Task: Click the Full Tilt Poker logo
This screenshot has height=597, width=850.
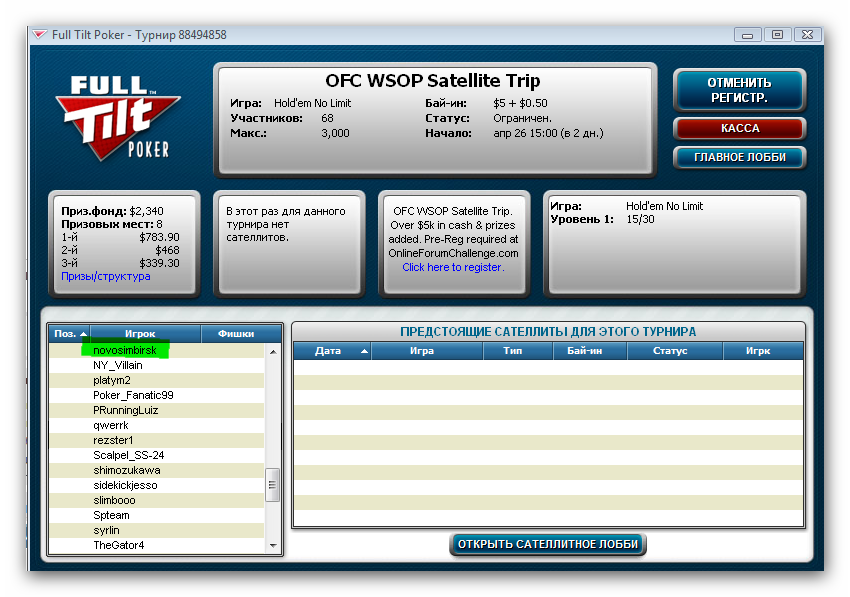Action: 118,118
